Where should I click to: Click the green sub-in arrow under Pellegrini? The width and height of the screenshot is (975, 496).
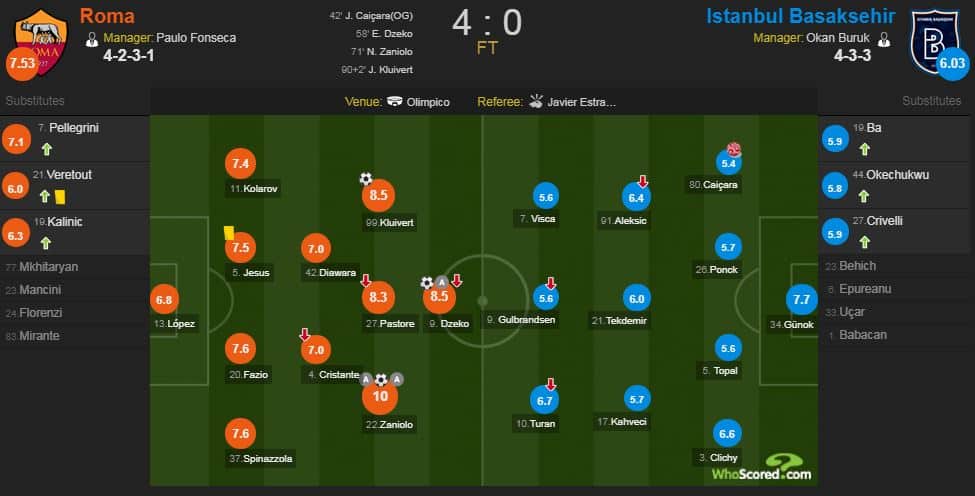point(47,149)
